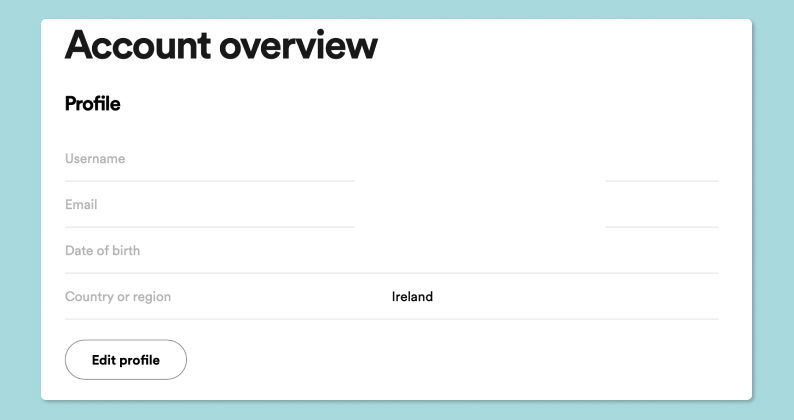794x420 pixels.
Task: Click the word "Country" in the region label
Action: tap(88, 297)
